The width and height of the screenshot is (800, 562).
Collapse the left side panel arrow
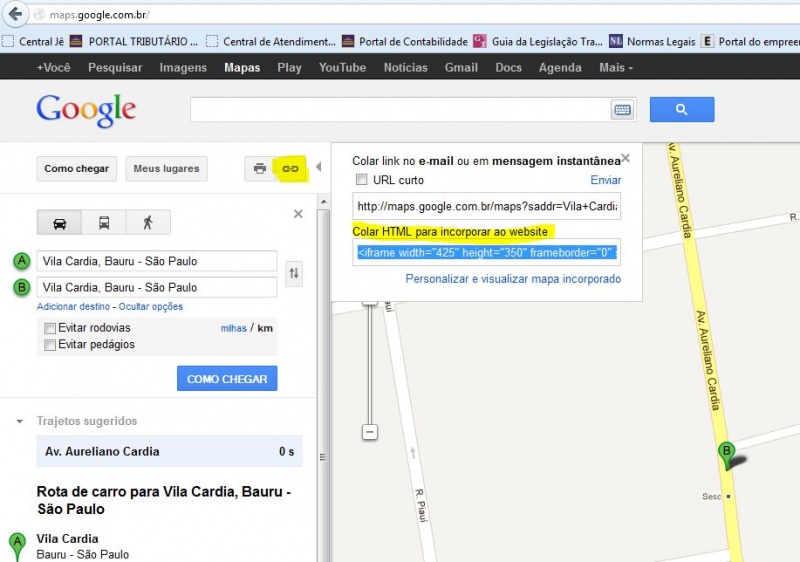tap(318, 167)
